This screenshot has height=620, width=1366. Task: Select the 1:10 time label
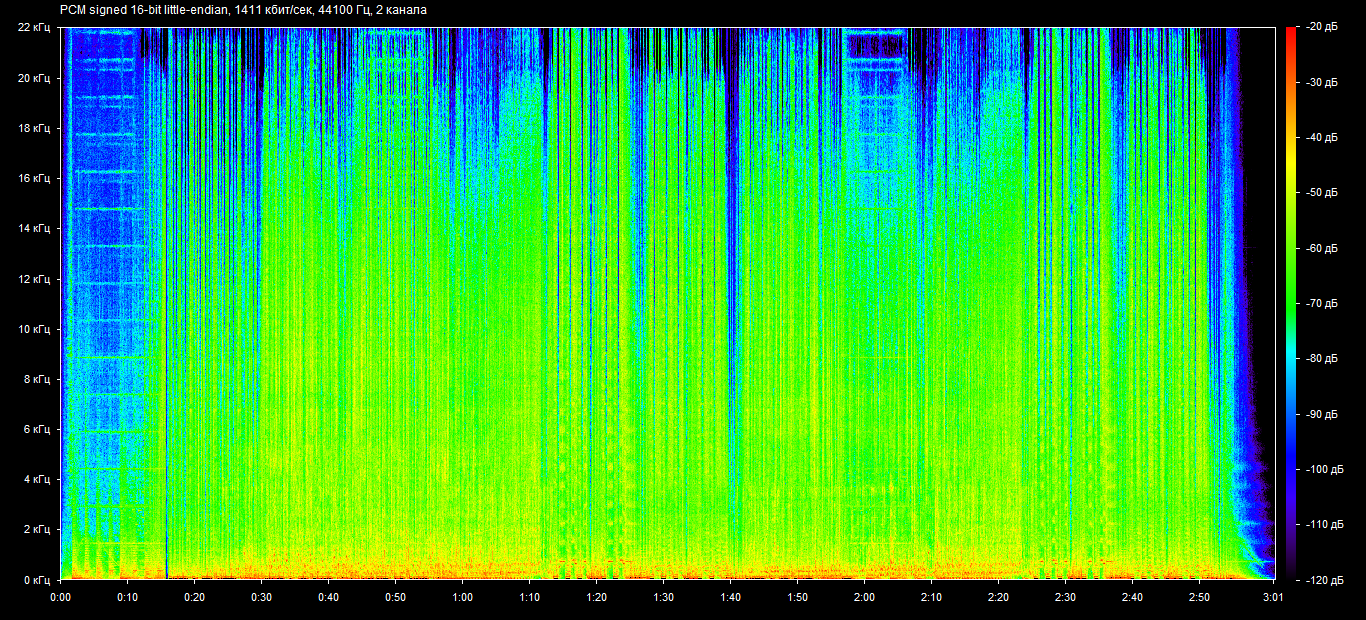(x=529, y=597)
